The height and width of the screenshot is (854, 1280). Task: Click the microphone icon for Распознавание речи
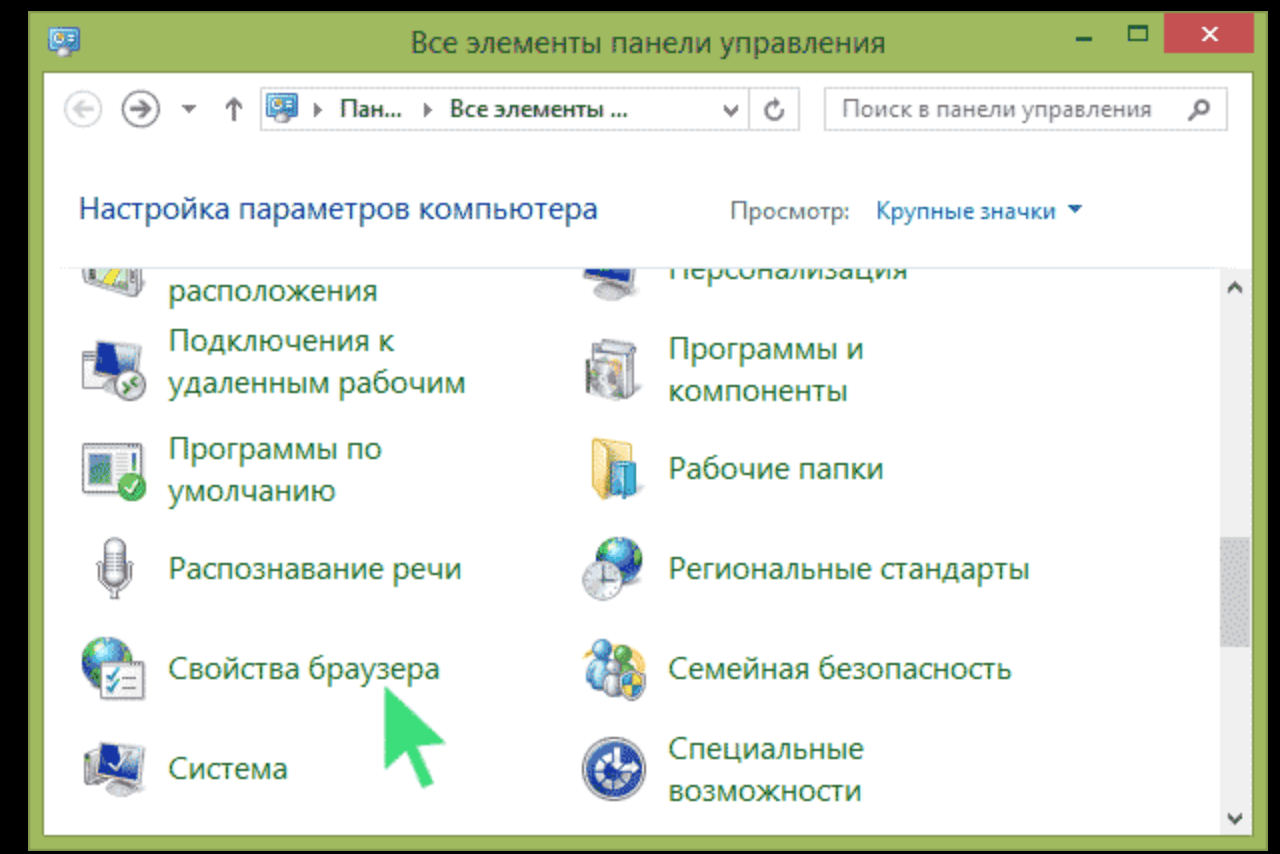click(x=115, y=568)
